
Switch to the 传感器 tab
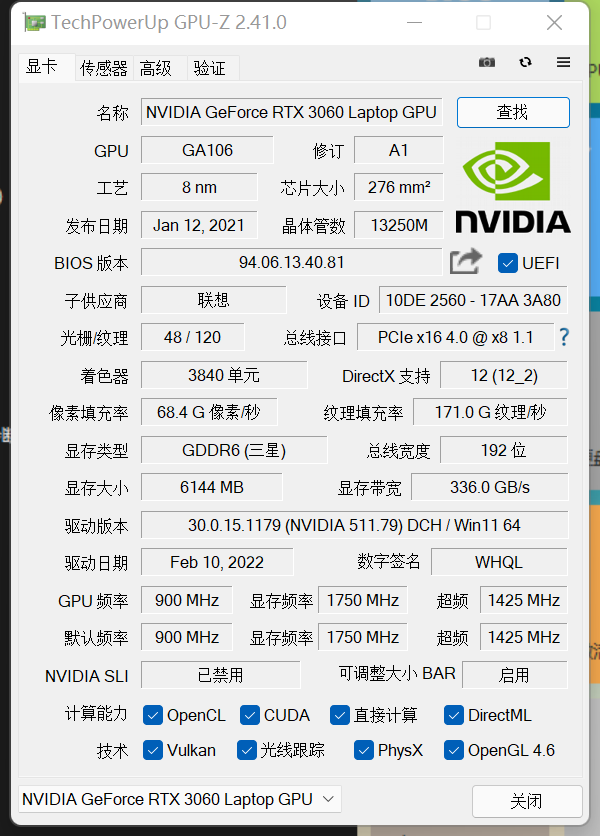click(103, 68)
